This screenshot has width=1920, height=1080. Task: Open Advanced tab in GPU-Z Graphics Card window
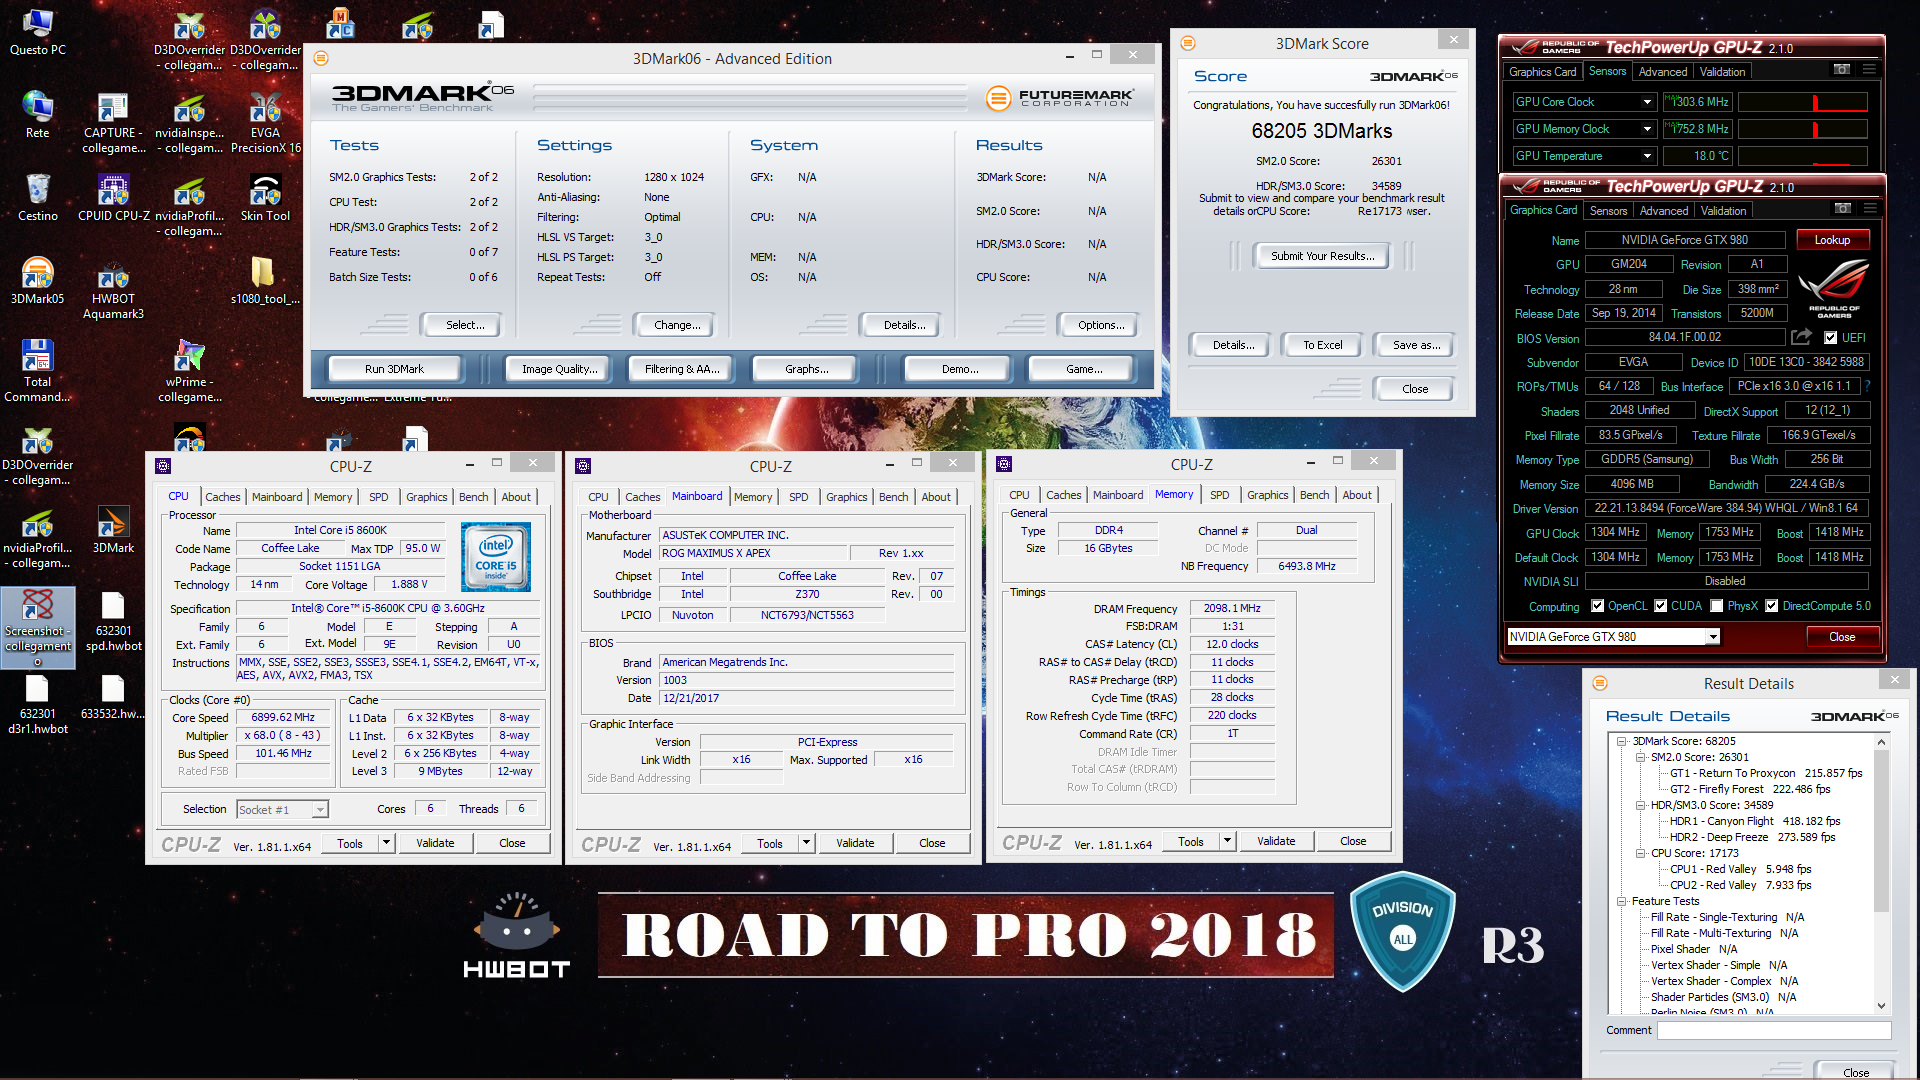1664,211
